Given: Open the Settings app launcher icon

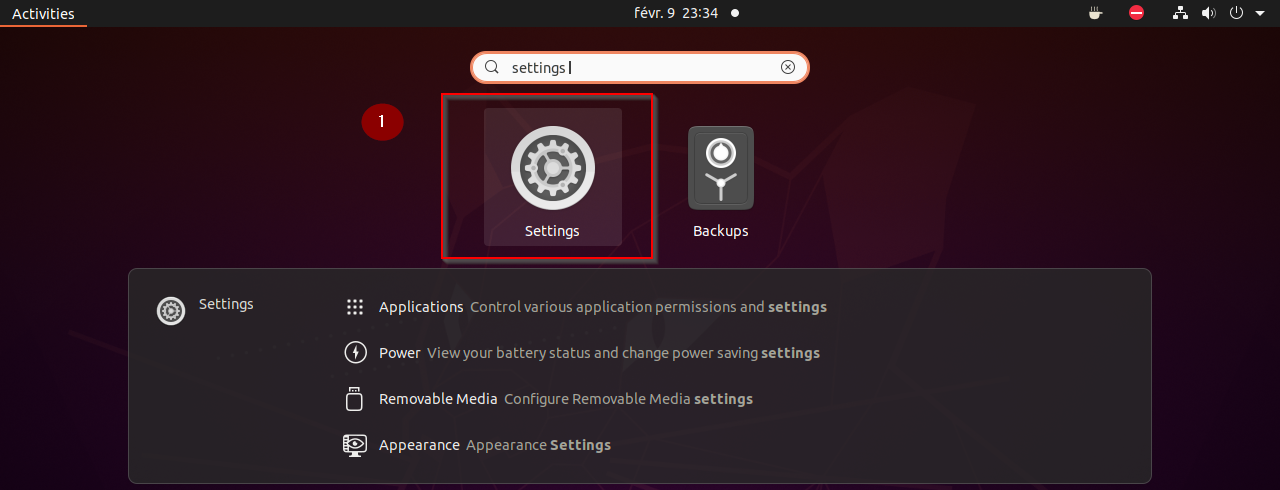Looking at the screenshot, I should coord(552,168).
